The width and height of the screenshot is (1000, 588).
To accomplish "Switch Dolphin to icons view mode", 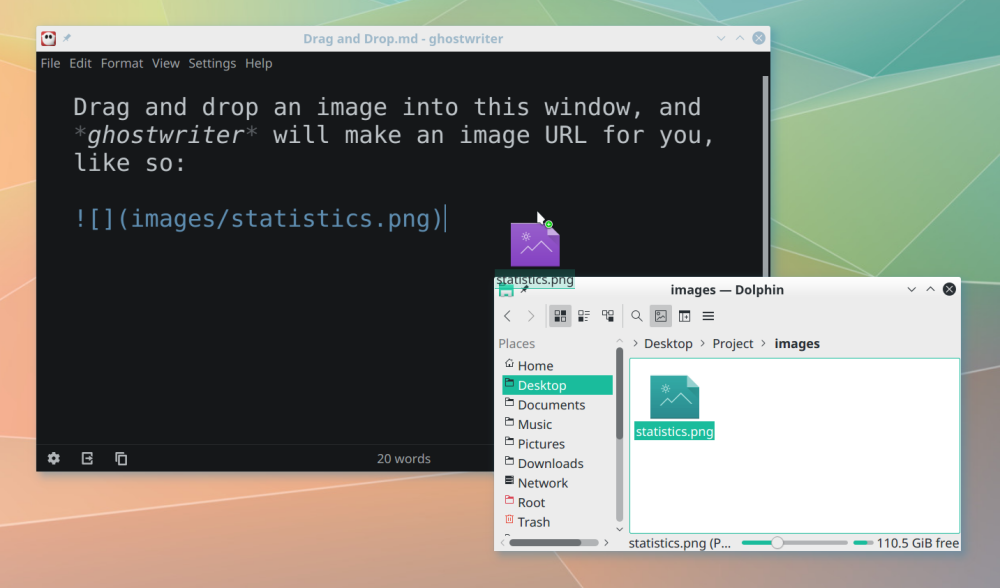I will pyautogui.click(x=560, y=316).
